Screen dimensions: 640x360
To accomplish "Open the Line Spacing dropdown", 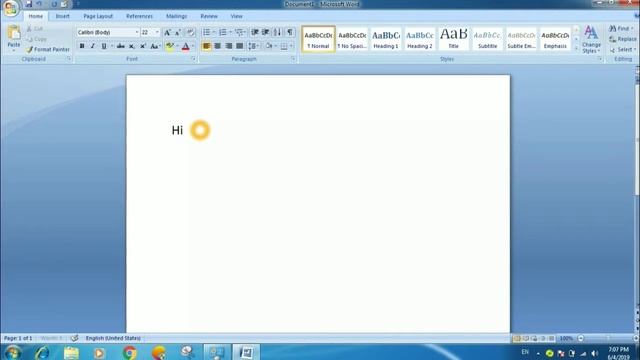I will pos(254,46).
